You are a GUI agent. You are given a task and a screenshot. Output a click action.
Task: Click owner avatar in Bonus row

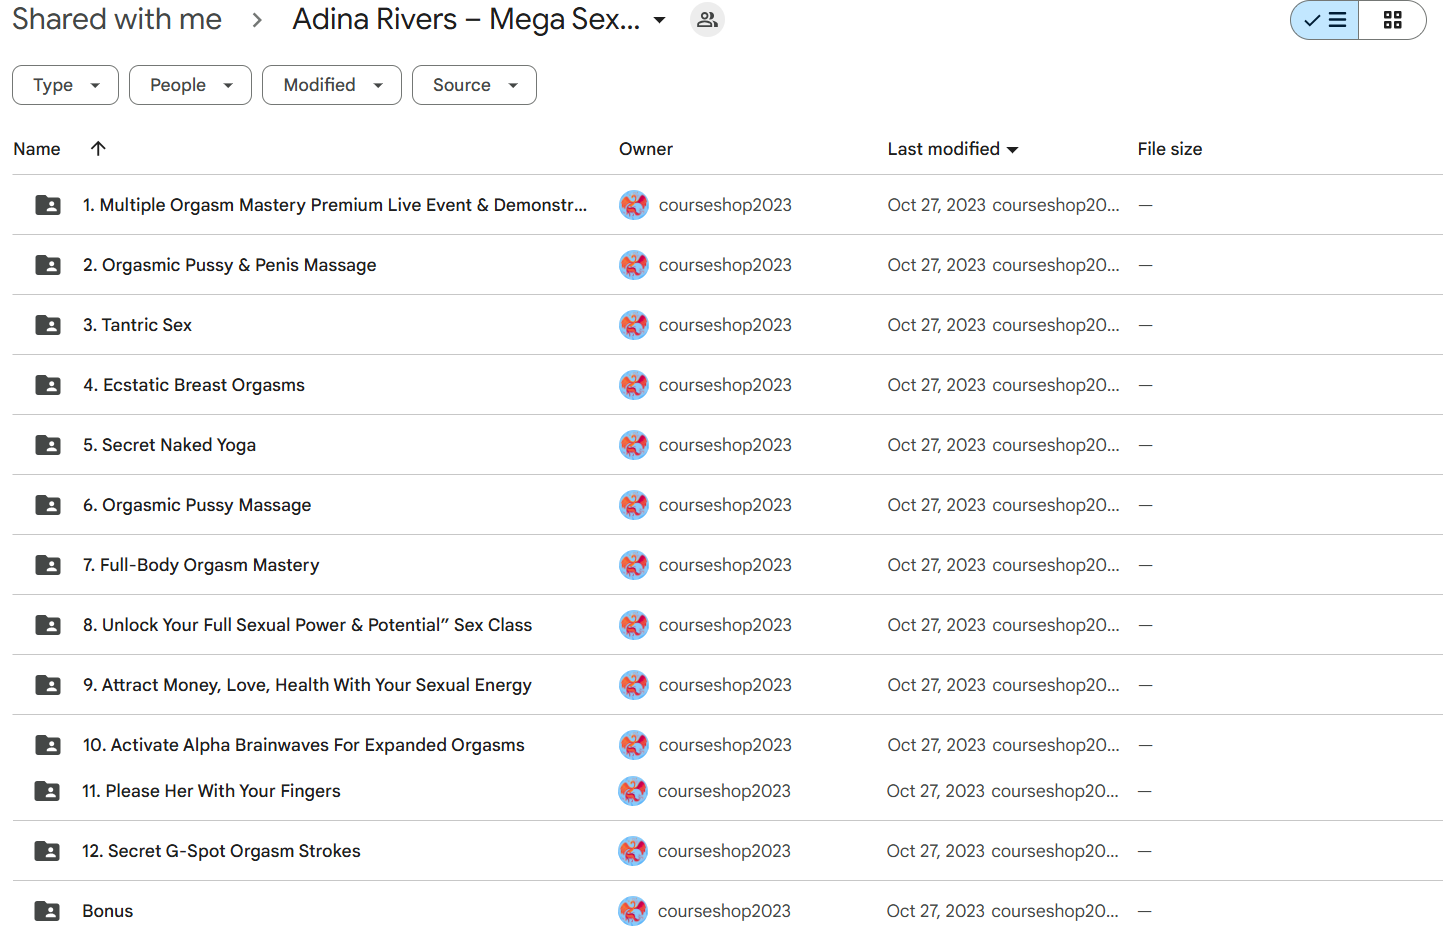[x=633, y=911]
